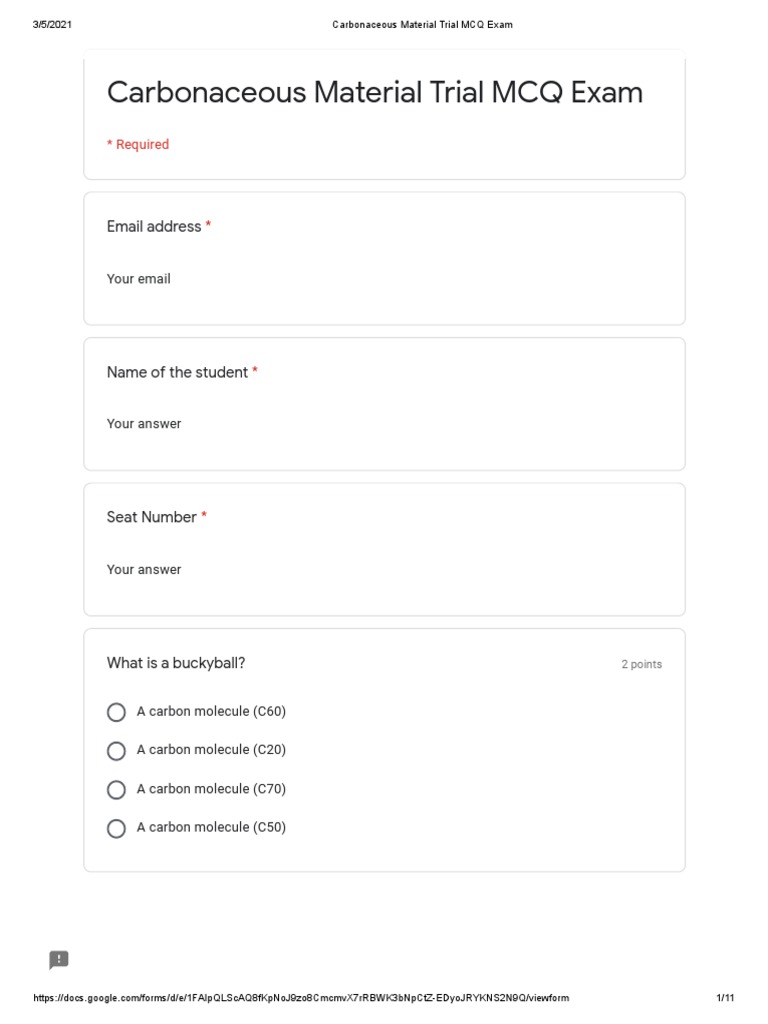Viewport: 768px width, 1024px height.
Task: Click the 'Name of the student' label
Action: [x=177, y=372]
